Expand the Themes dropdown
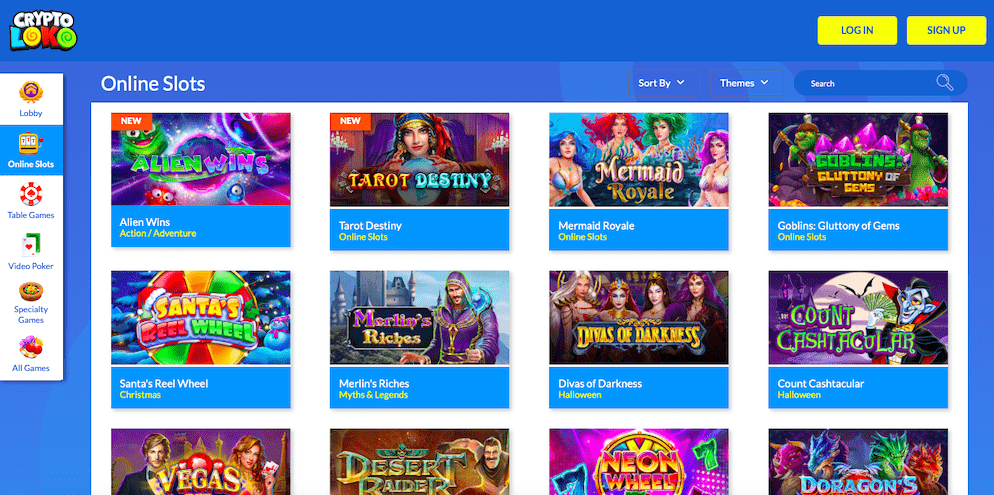 tap(744, 83)
